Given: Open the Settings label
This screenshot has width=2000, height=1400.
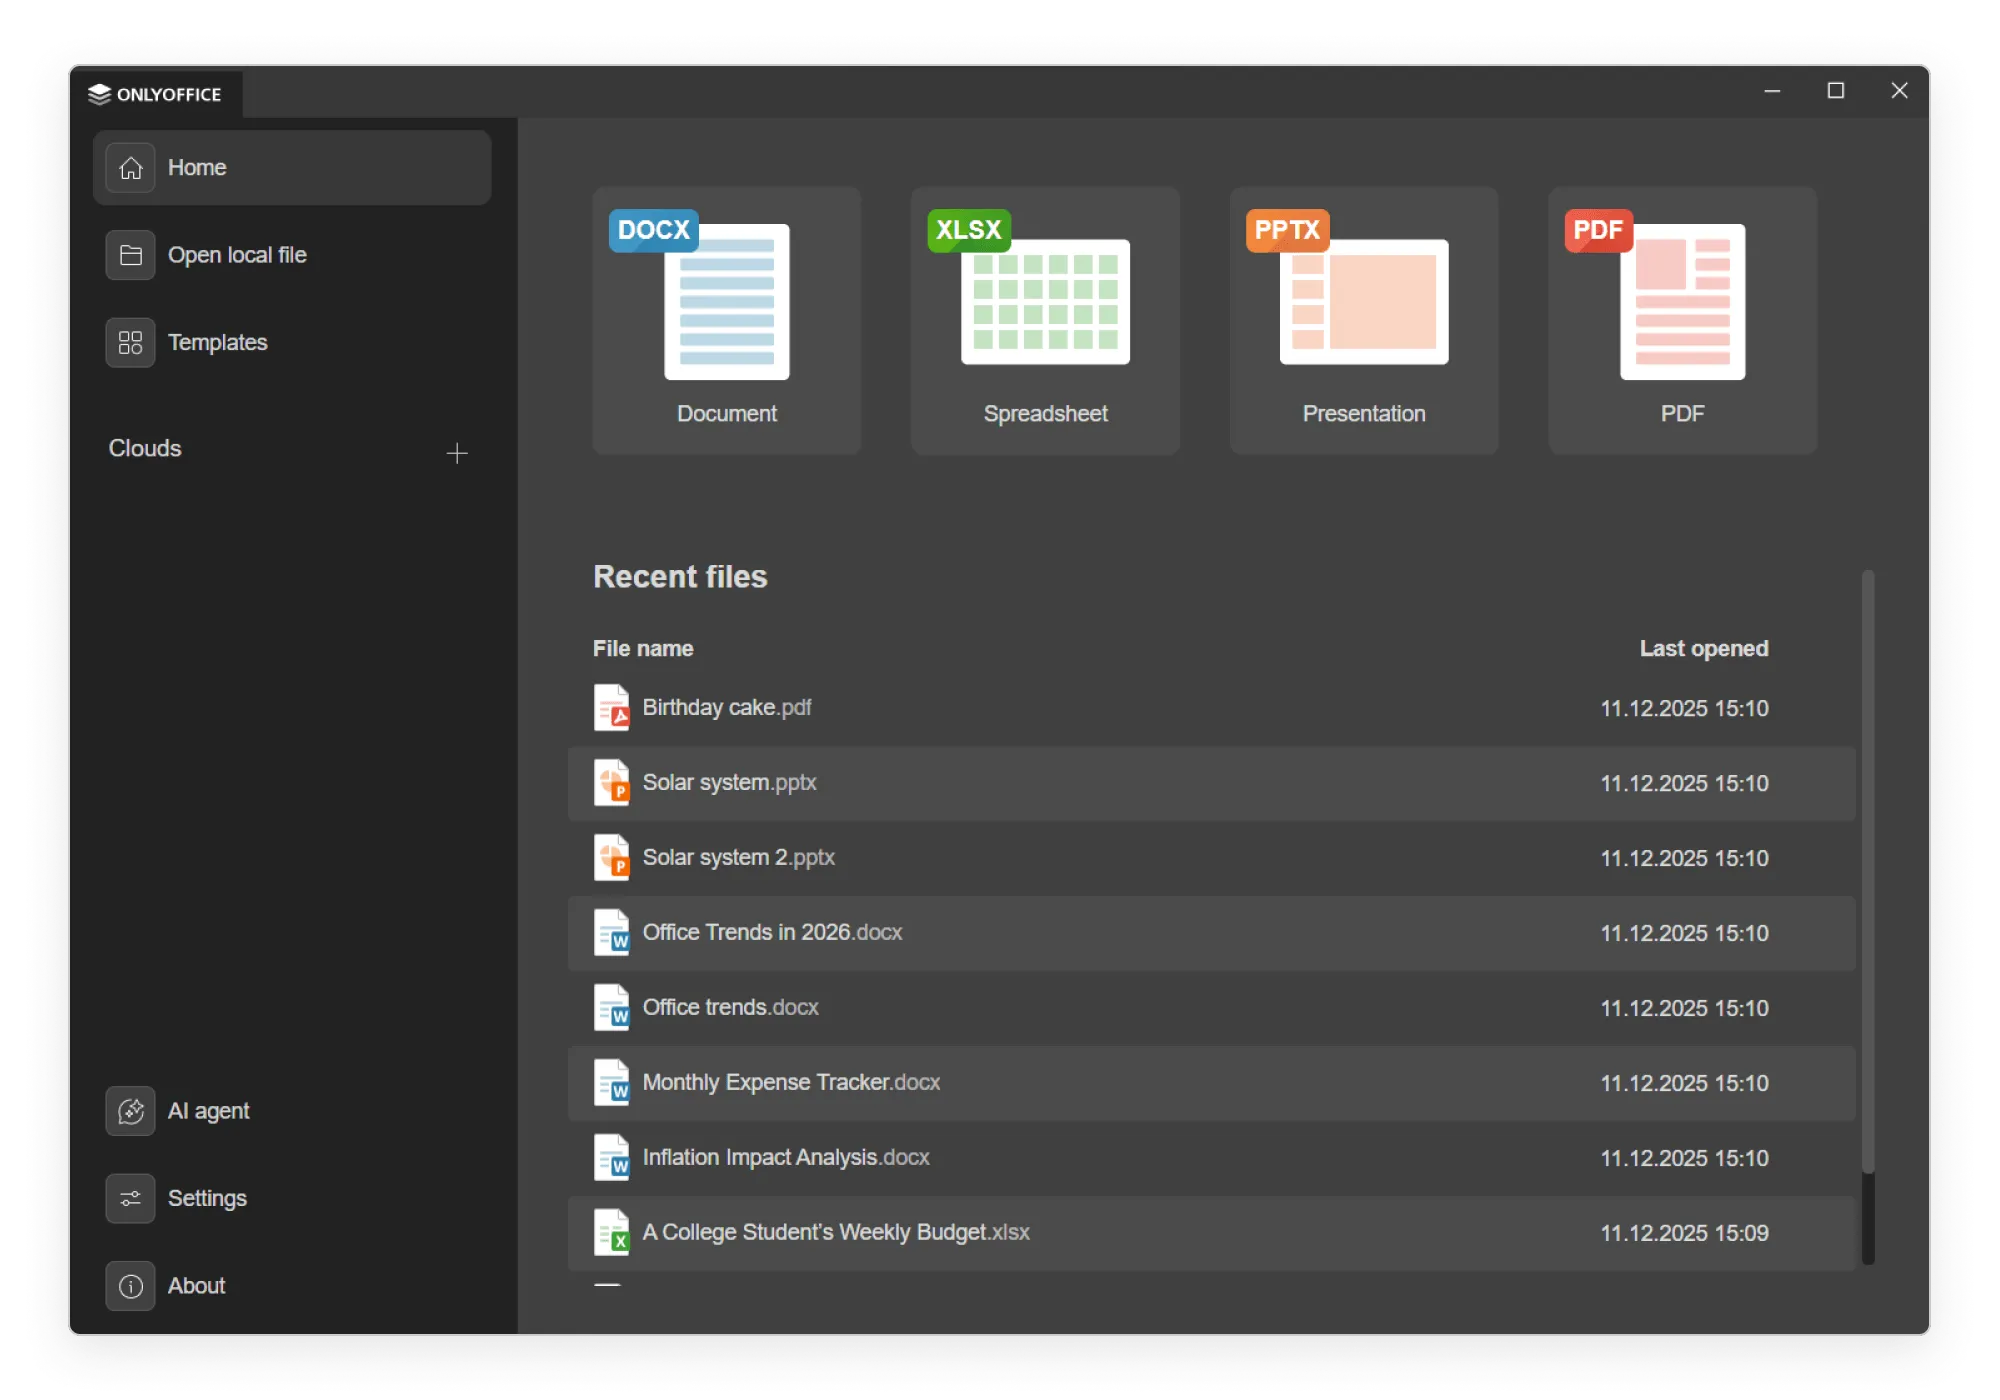Looking at the screenshot, I should point(207,1198).
